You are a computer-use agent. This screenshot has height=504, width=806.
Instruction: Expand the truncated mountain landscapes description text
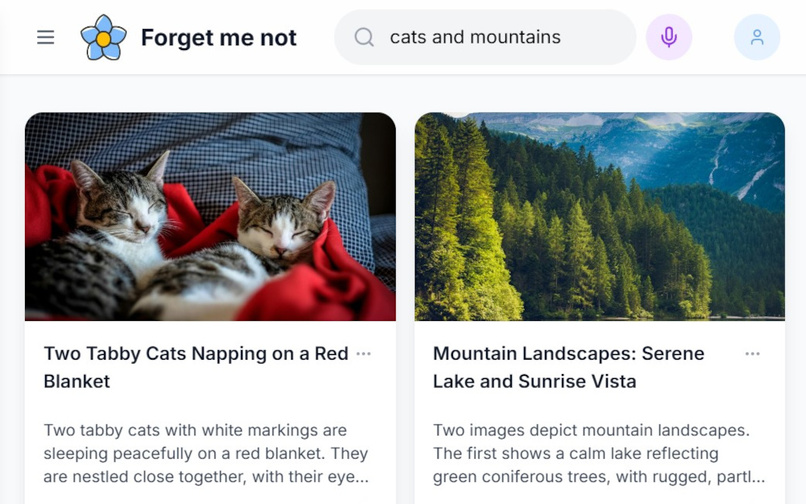click(599, 453)
